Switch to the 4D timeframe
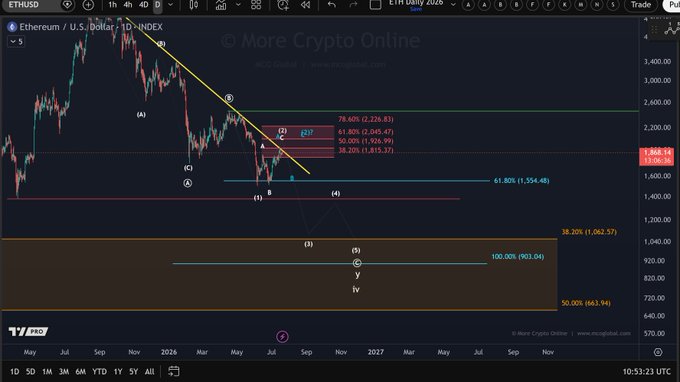Screen dimensions: 680x382 [x=144, y=5]
